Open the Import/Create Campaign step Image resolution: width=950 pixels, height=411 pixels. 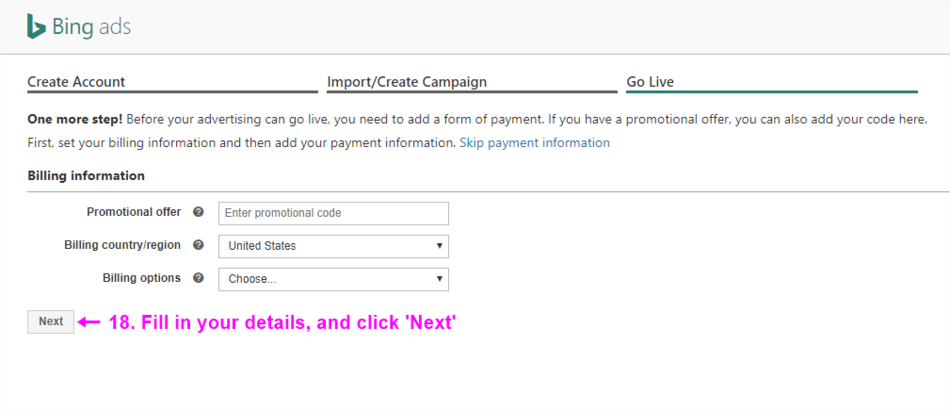tap(407, 82)
